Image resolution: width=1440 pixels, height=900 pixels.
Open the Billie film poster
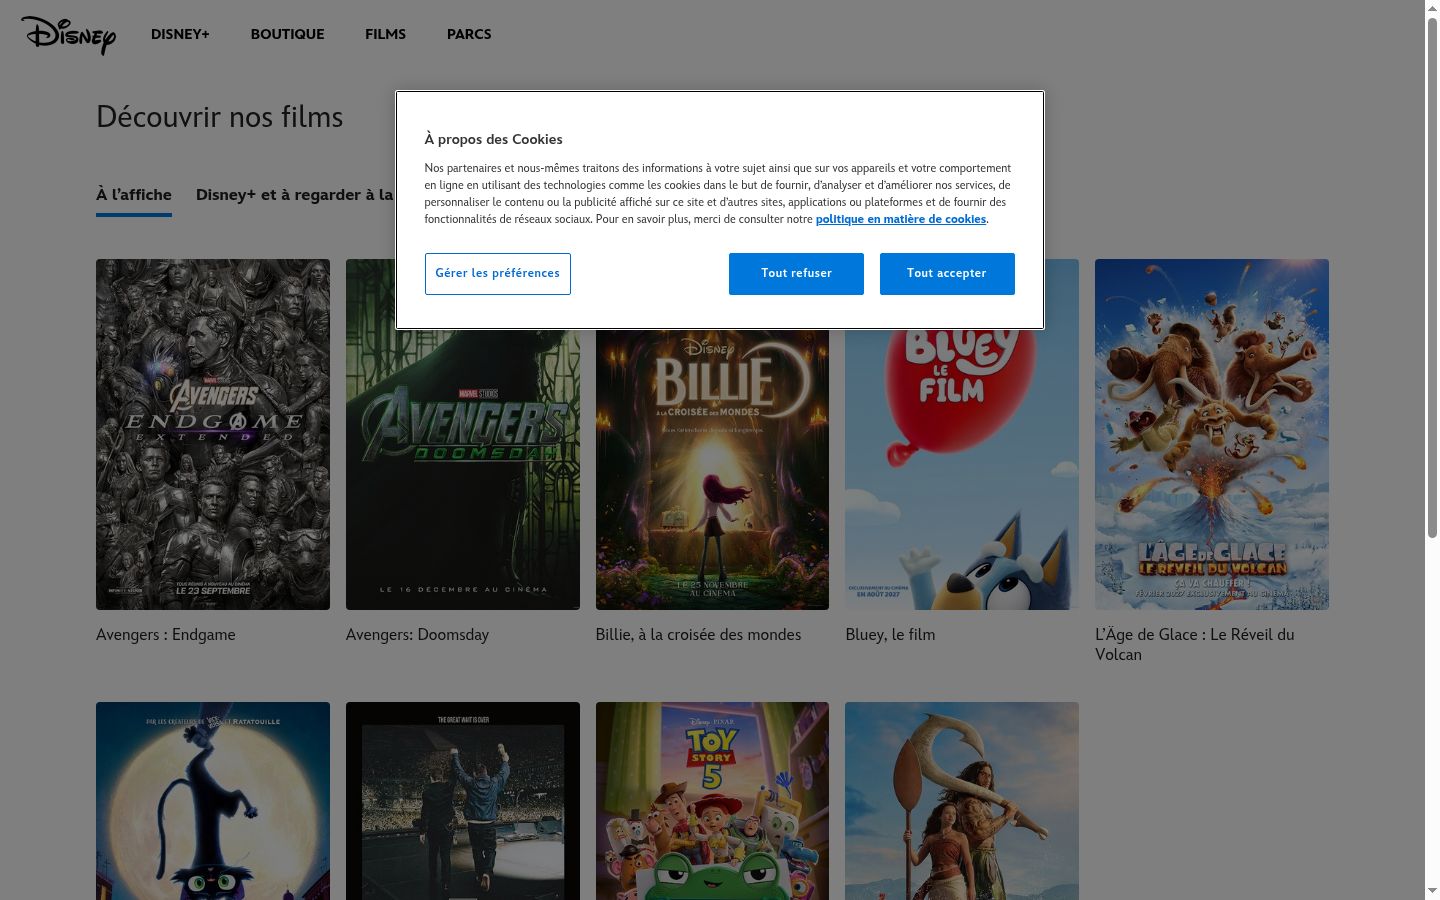[712, 470]
